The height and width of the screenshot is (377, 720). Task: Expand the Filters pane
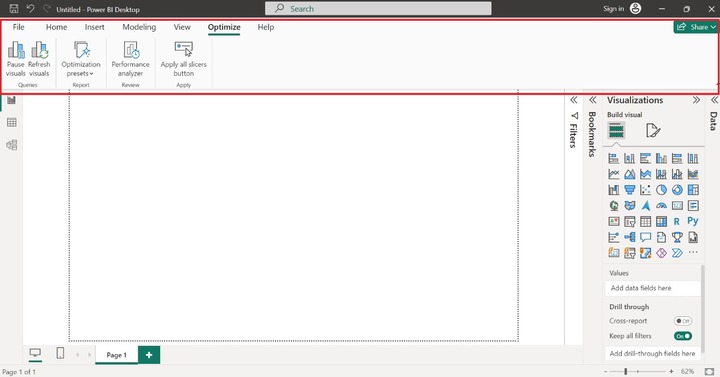[x=574, y=100]
